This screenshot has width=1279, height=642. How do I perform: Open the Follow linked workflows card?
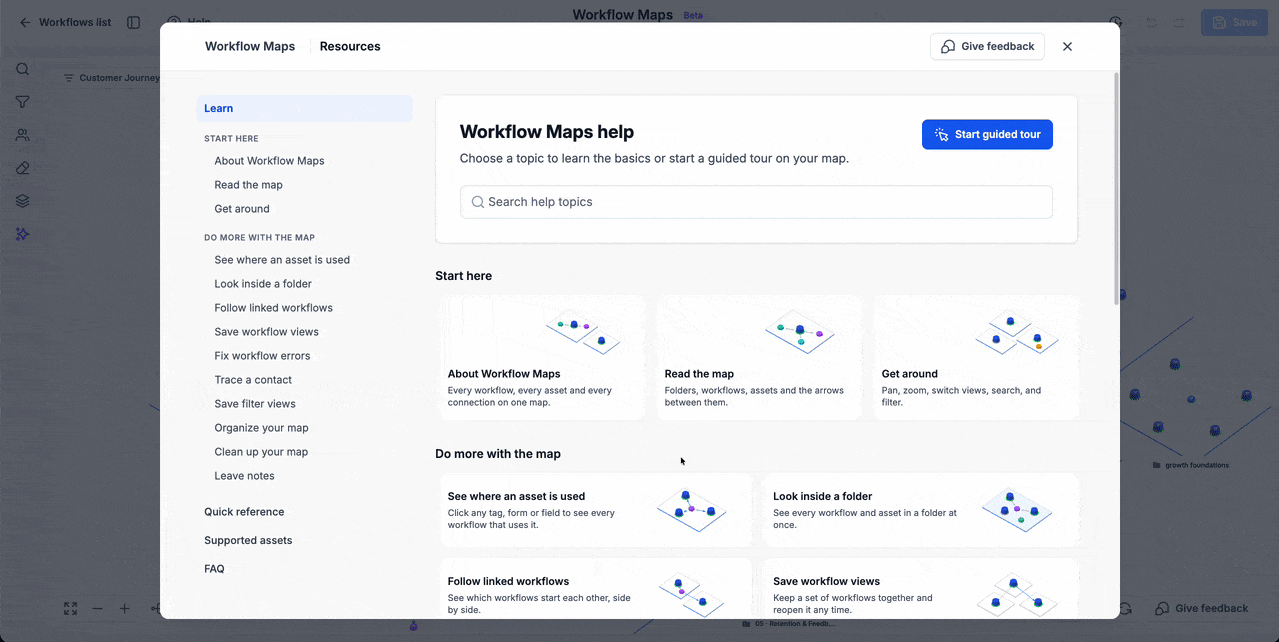tap(595, 588)
